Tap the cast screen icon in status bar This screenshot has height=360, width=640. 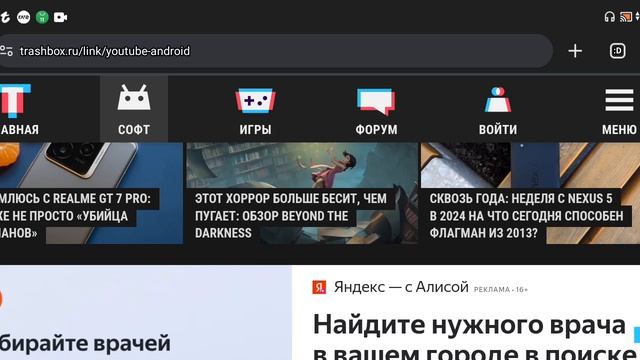[x=626, y=17]
